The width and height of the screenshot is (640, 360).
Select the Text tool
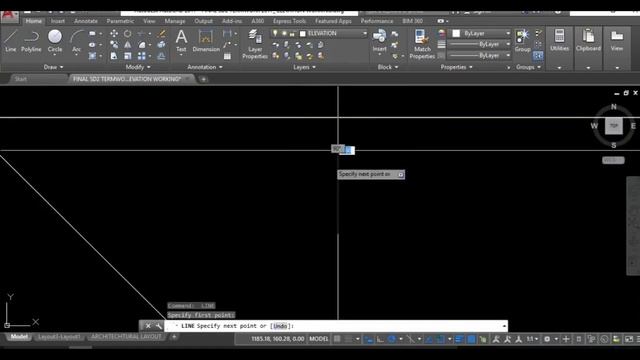tap(181, 41)
